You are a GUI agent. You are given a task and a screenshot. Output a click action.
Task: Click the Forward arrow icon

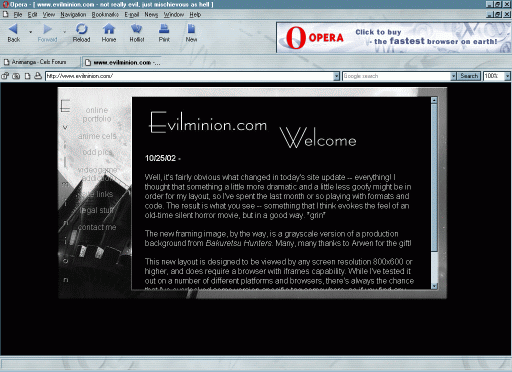point(48,29)
